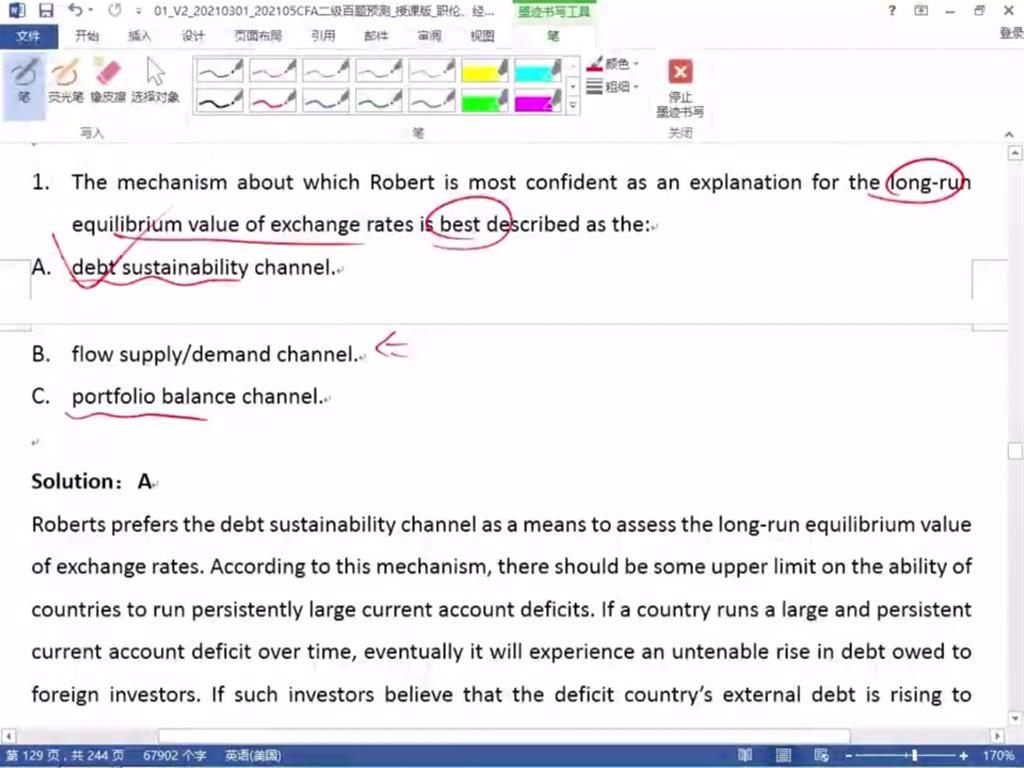Viewport: 1024px width, 768px height.
Task: Pick the thin red pen preset
Action: pos(272,70)
